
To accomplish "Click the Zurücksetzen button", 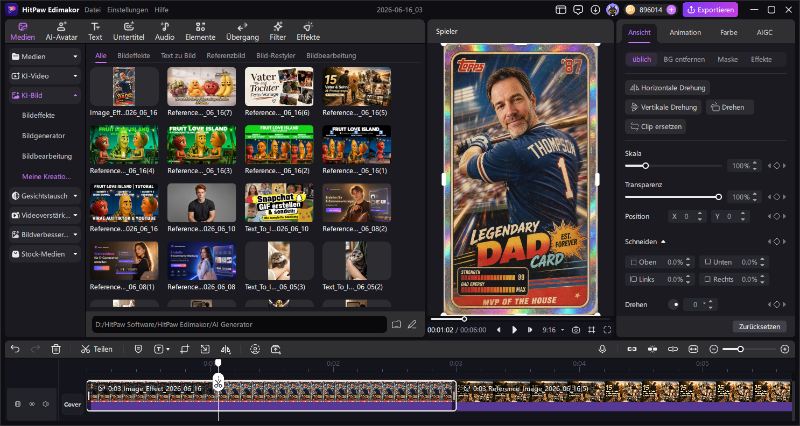I will click(x=760, y=327).
